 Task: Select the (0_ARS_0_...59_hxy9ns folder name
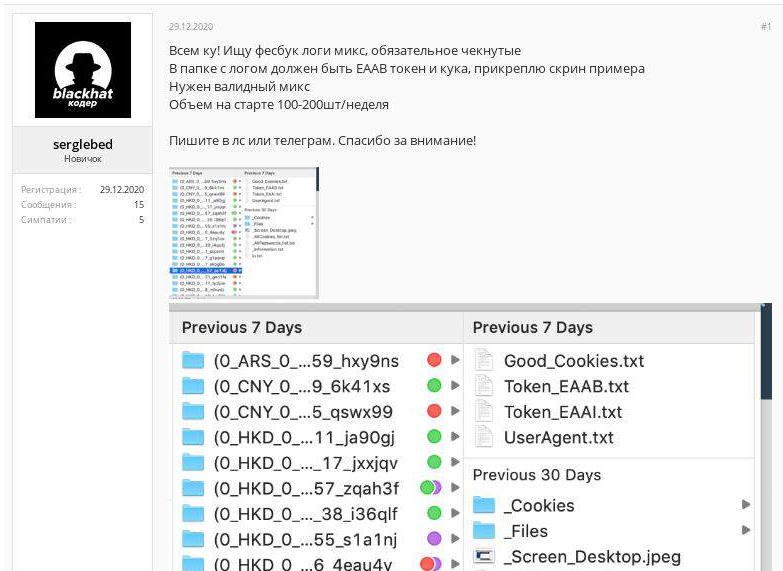tap(306, 361)
